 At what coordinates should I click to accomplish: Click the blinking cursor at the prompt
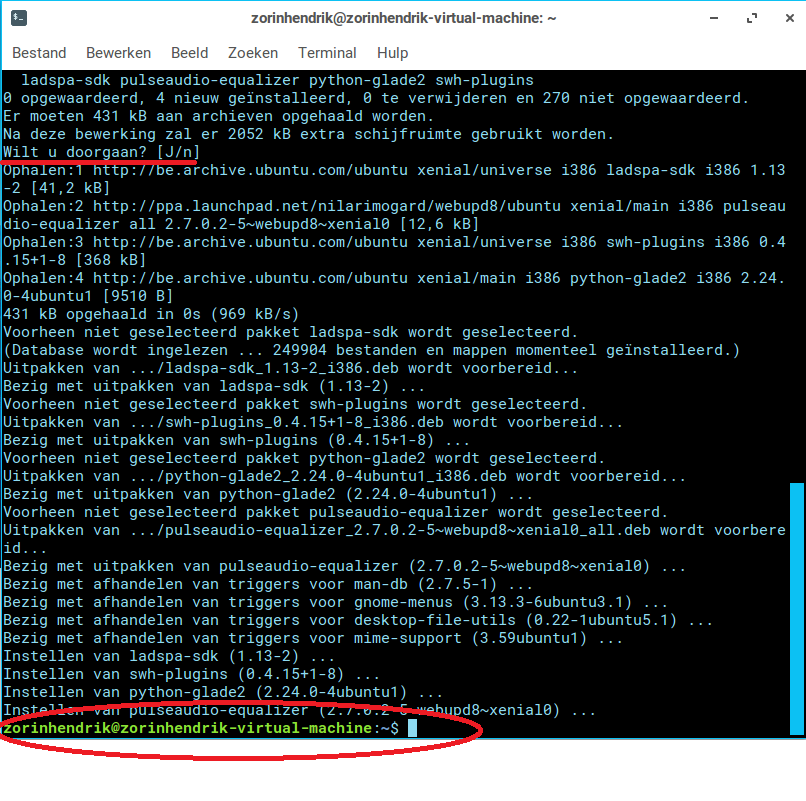pos(412,729)
